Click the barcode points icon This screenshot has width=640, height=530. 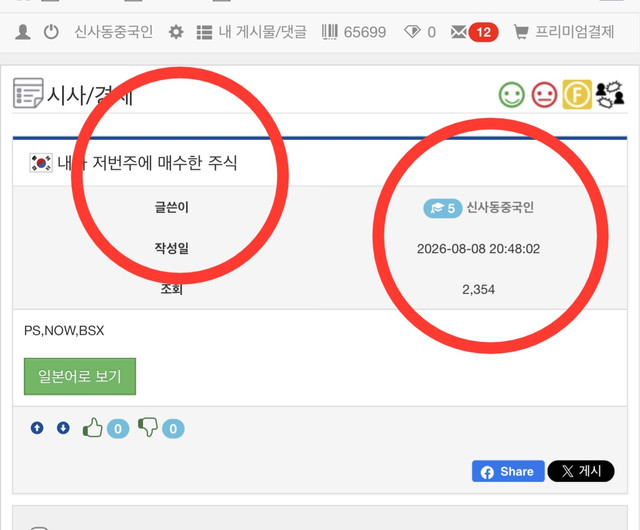[x=330, y=32]
